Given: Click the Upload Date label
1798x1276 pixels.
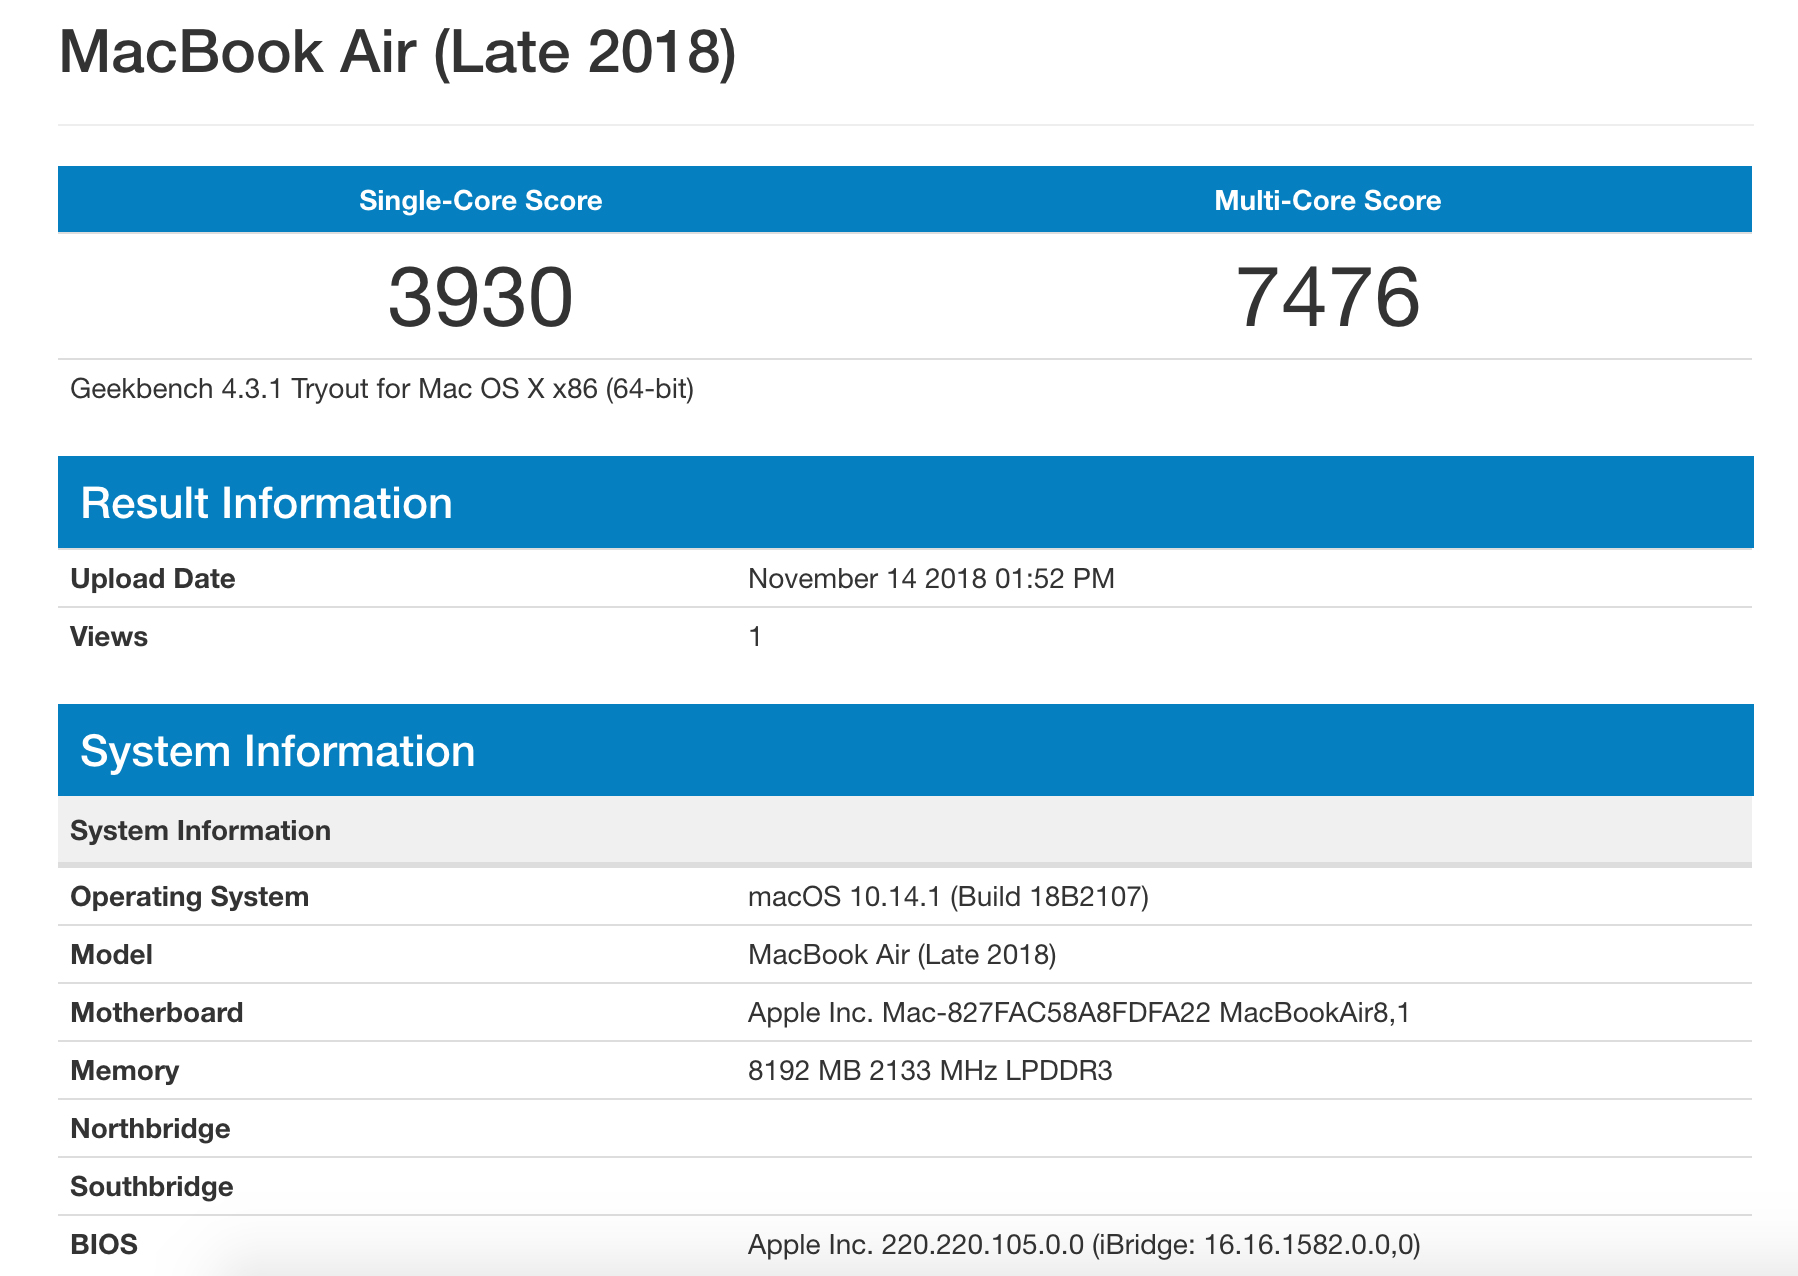Looking at the screenshot, I should (153, 579).
